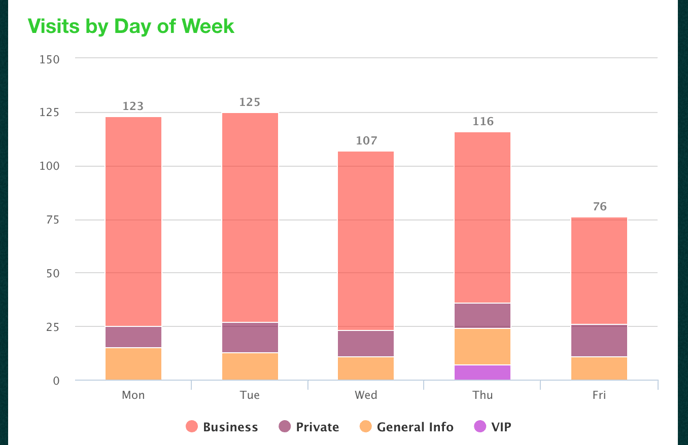688x445 pixels.
Task: Hide the VIP series via legend label
Action: pyautogui.click(x=501, y=427)
